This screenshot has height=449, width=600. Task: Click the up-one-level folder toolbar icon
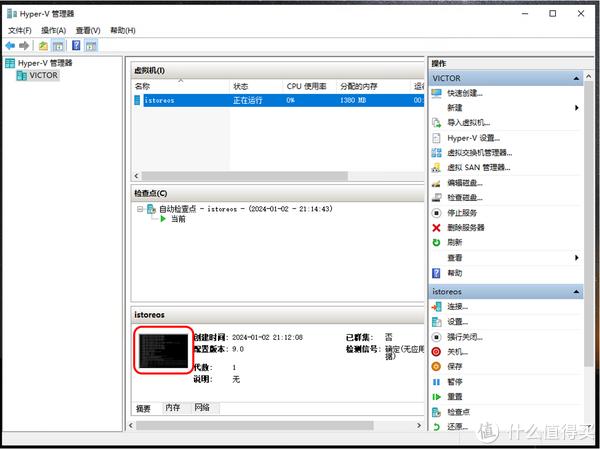pyautogui.click(x=43, y=46)
